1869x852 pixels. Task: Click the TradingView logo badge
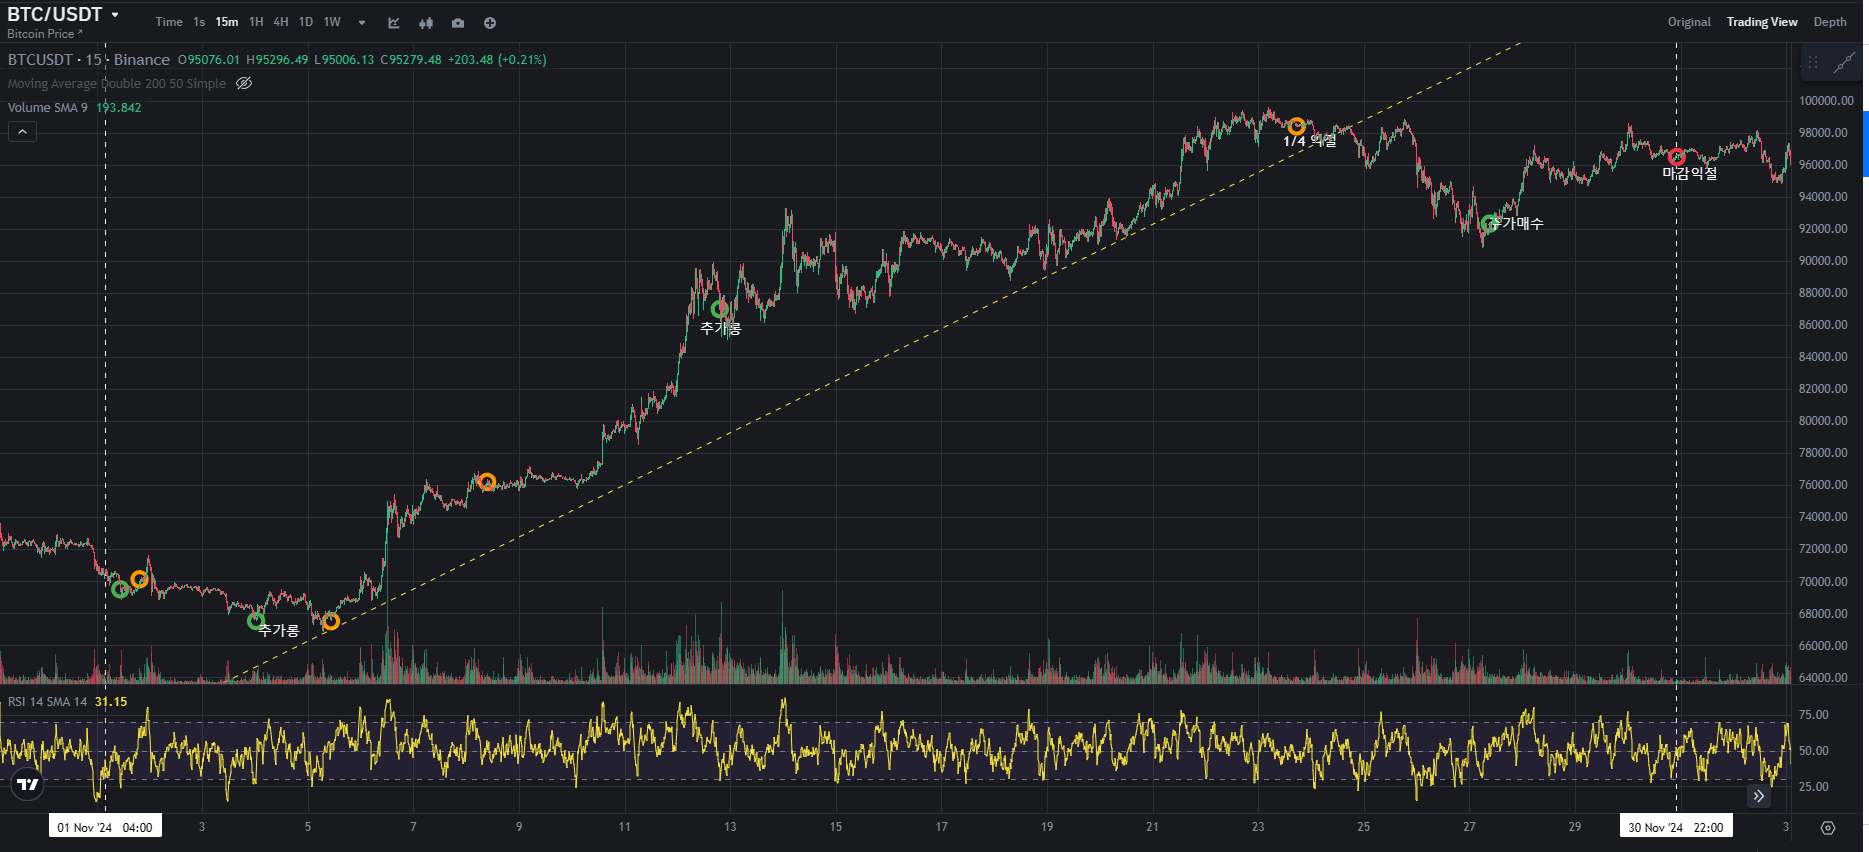coord(28,785)
